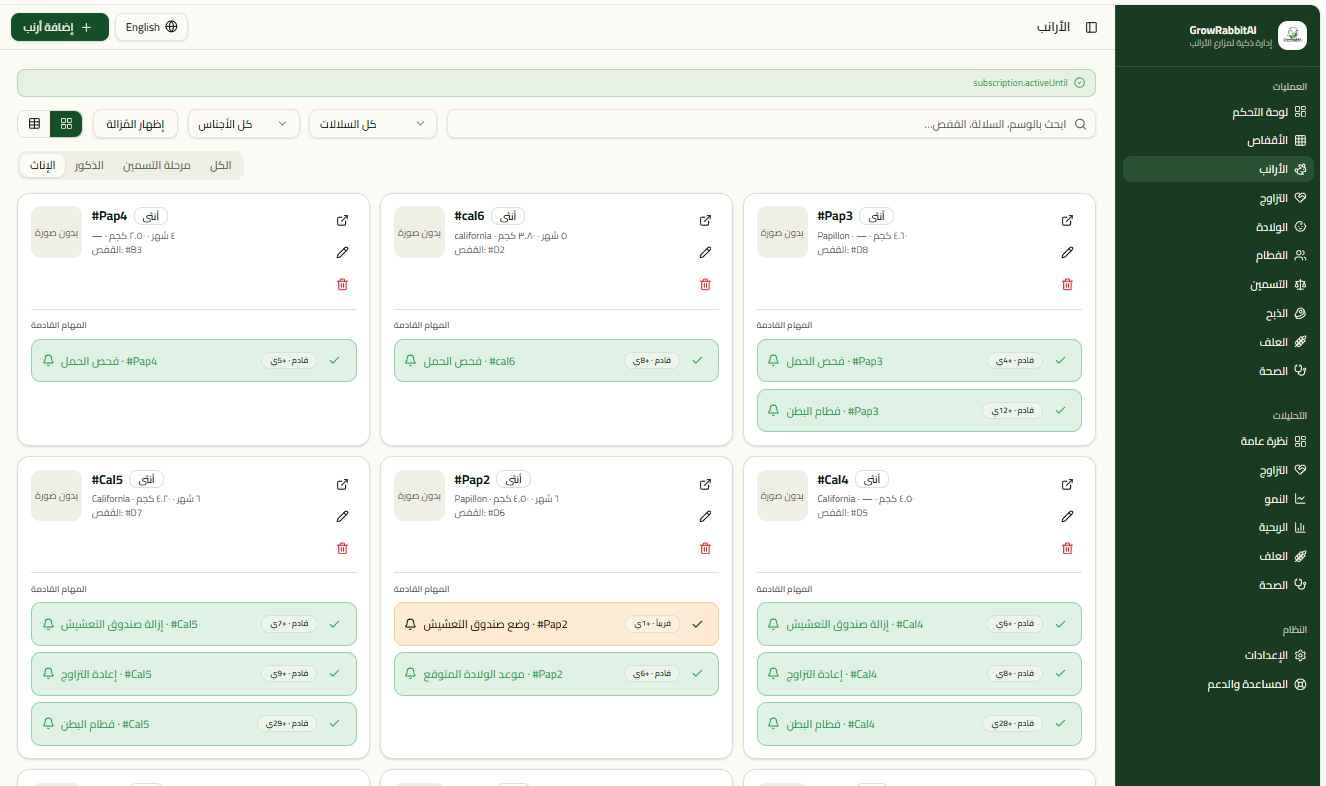Switch to table view layout
This screenshot has width=1326, height=786.
coord(34,124)
